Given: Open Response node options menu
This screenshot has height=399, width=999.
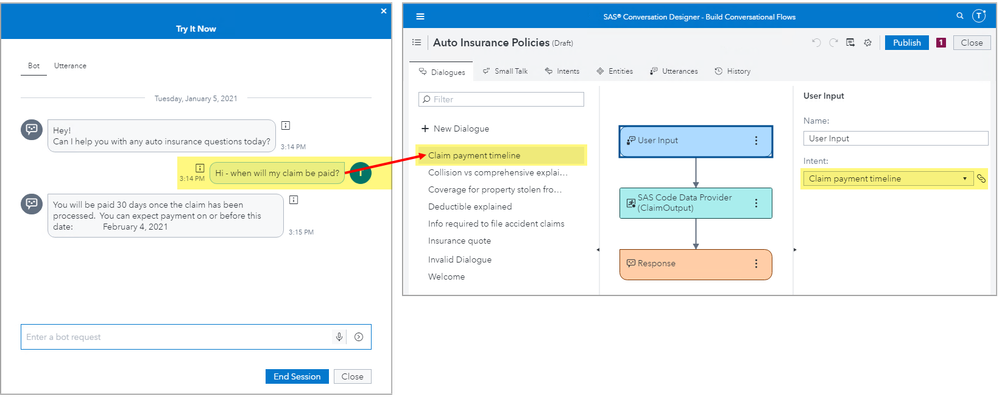Looking at the screenshot, I should click(756, 264).
